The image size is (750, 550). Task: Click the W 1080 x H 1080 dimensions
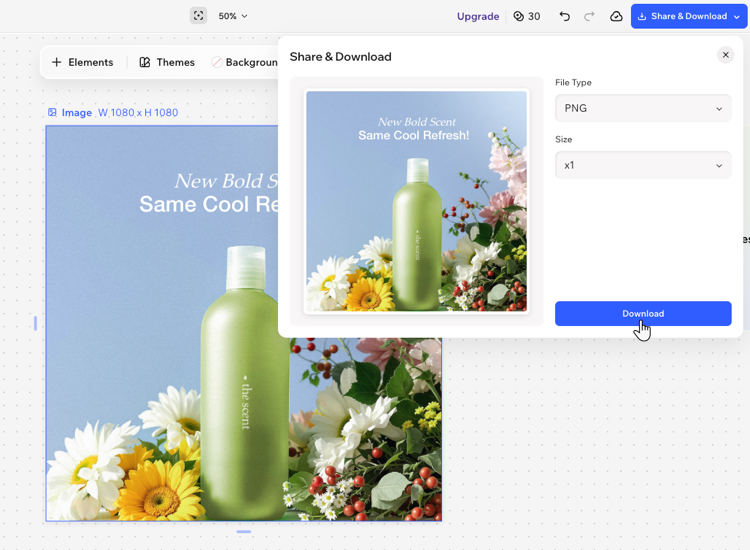138,113
